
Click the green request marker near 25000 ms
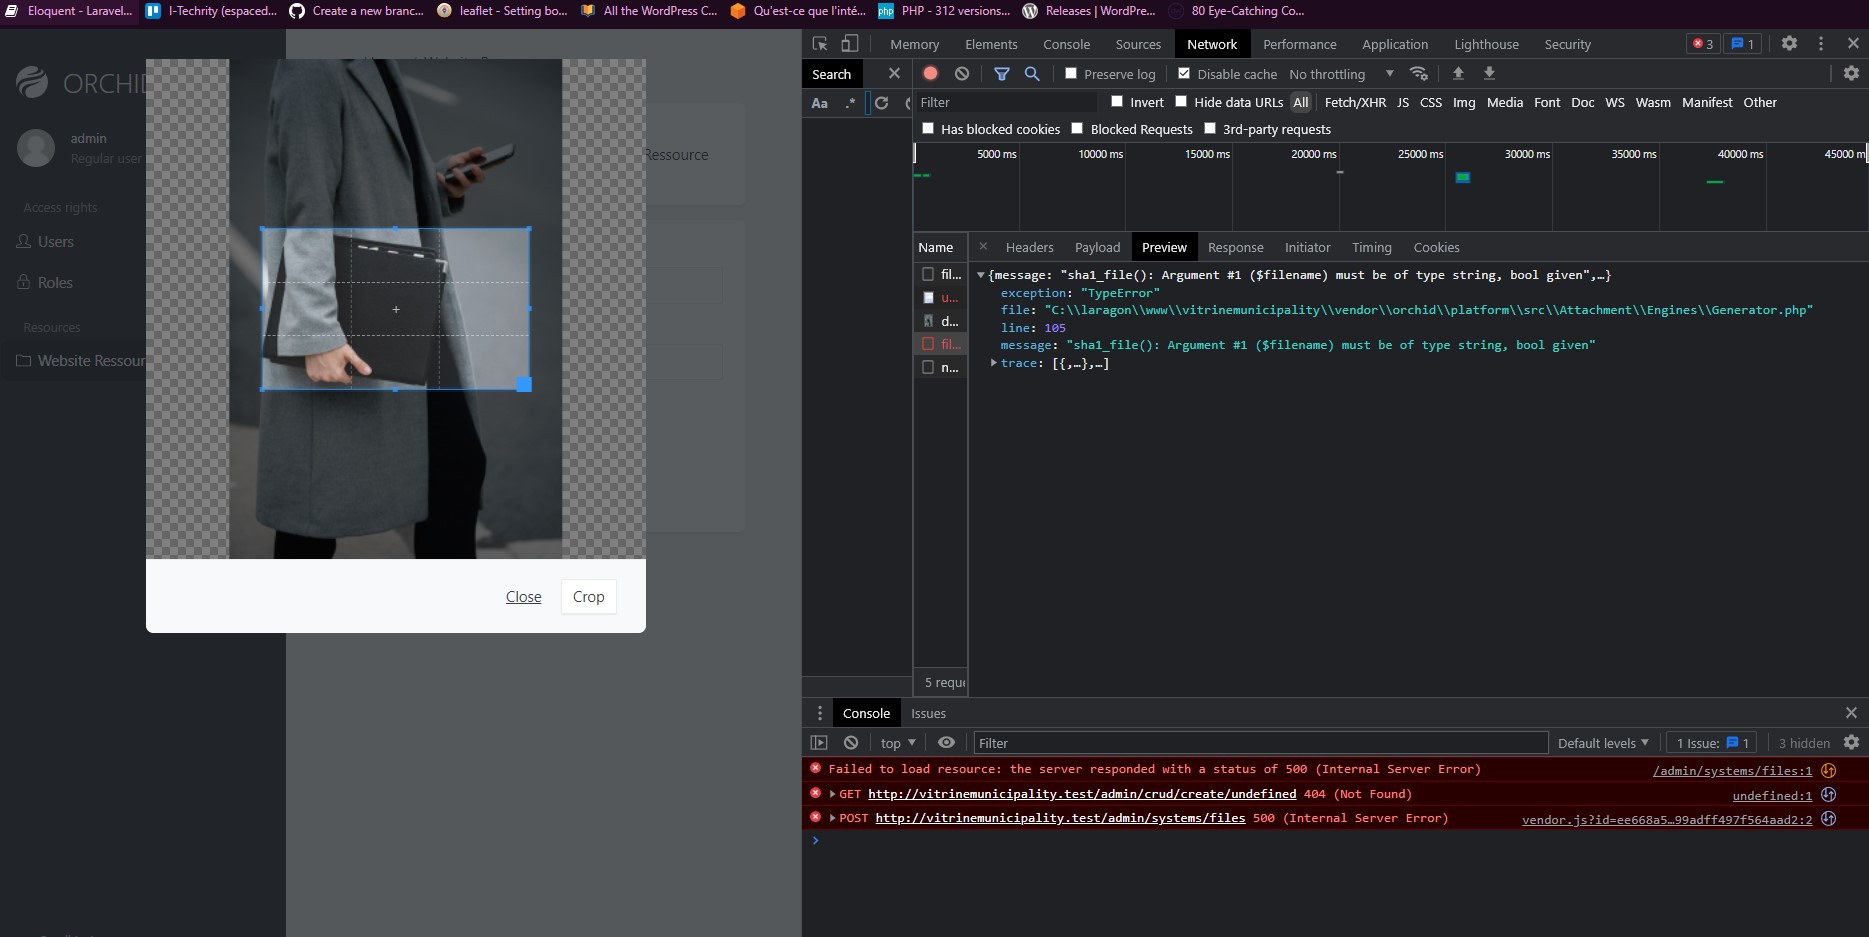click(x=1463, y=177)
